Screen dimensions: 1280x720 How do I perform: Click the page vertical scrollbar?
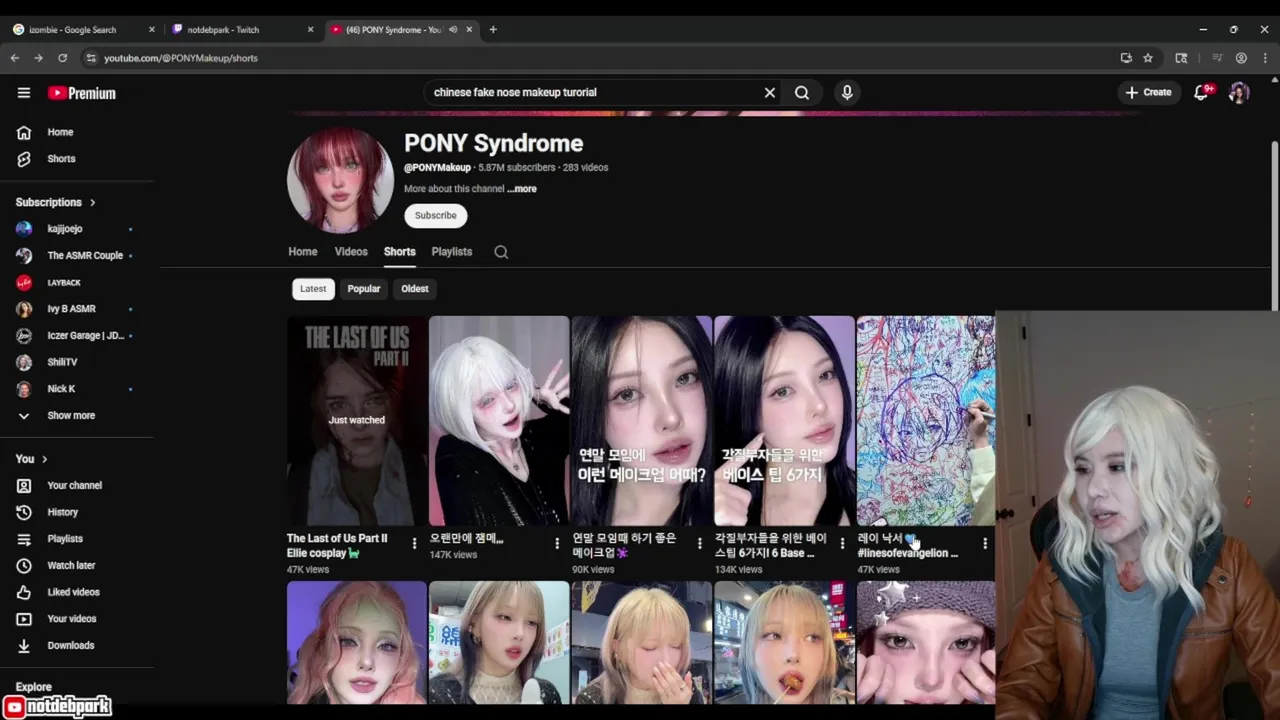(1274, 225)
